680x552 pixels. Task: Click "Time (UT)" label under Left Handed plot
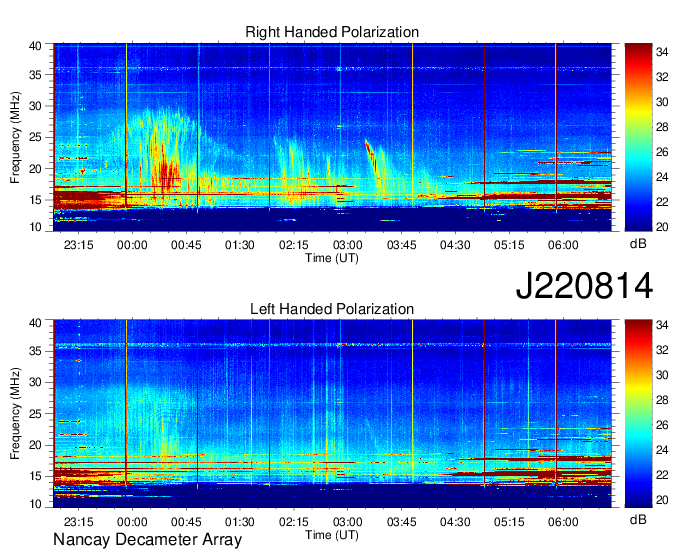(x=332, y=535)
